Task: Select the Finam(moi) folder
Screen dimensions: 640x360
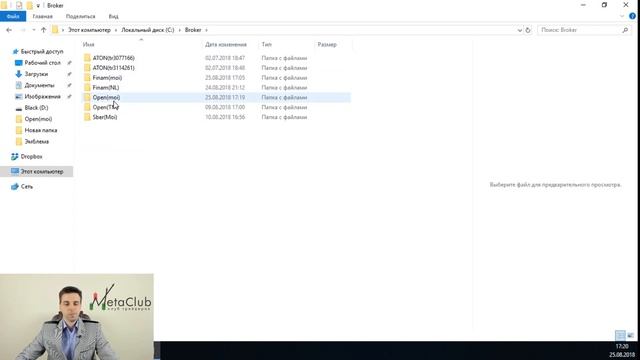Action: tap(107, 78)
